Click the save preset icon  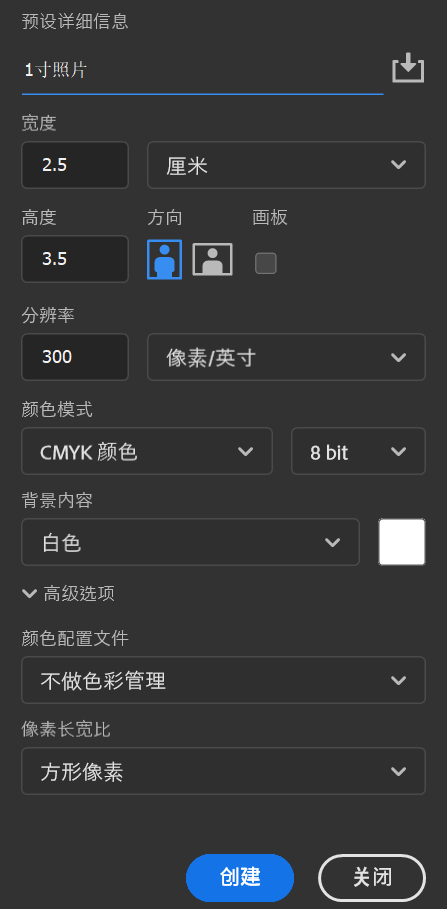point(408,68)
